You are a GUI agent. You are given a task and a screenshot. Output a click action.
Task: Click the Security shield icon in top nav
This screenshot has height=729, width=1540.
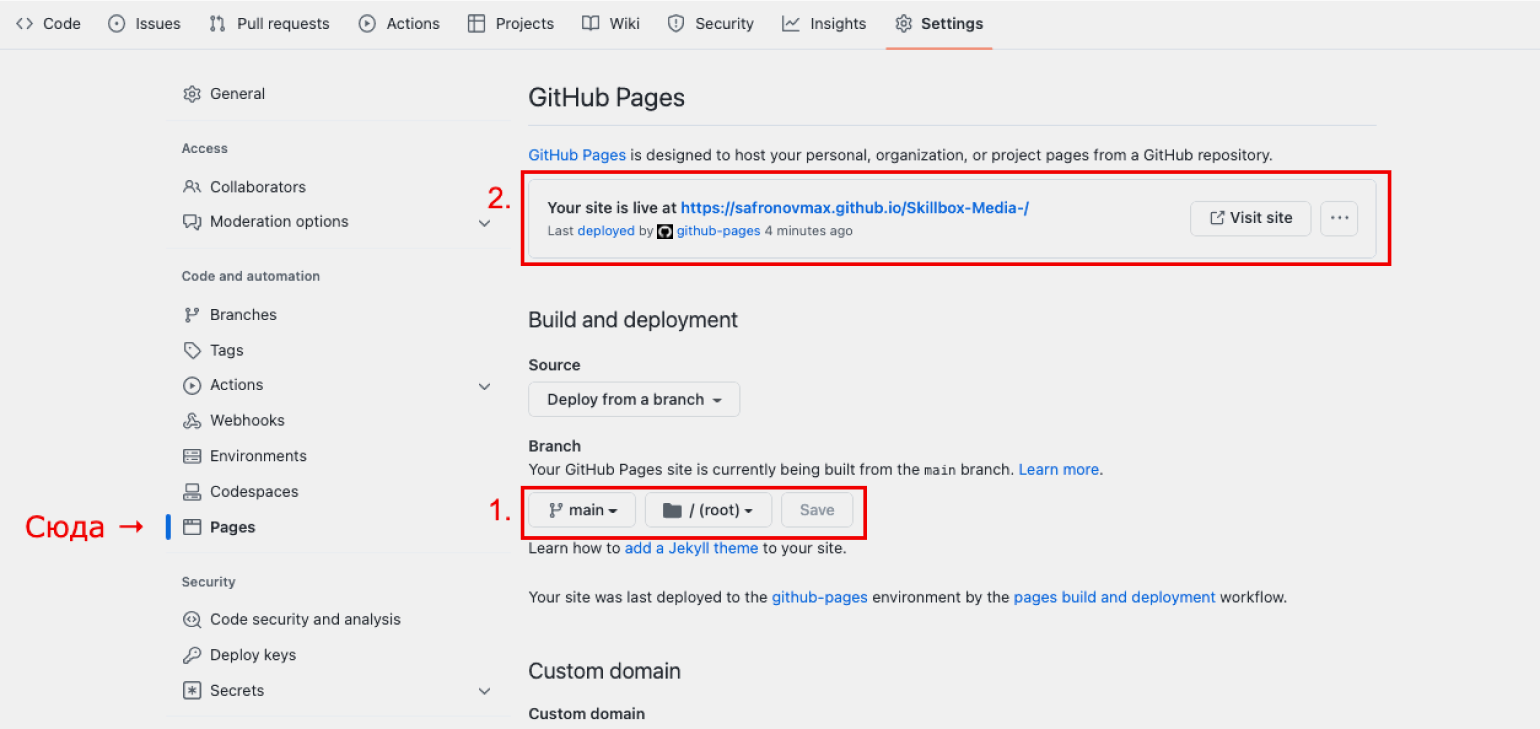coord(676,23)
